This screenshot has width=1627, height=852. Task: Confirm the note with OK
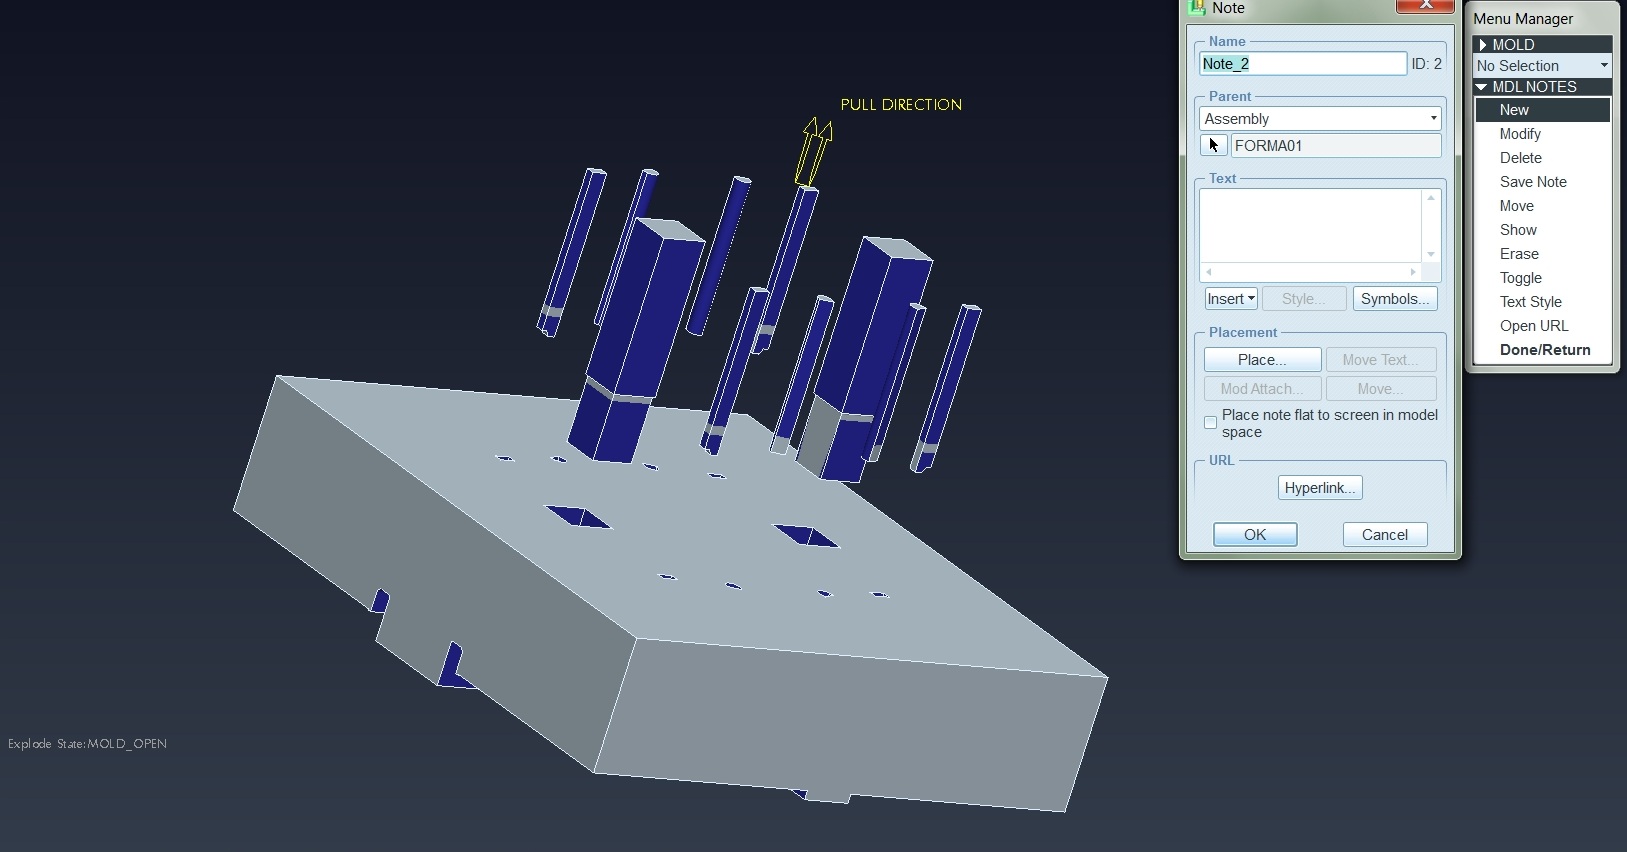coord(1255,535)
